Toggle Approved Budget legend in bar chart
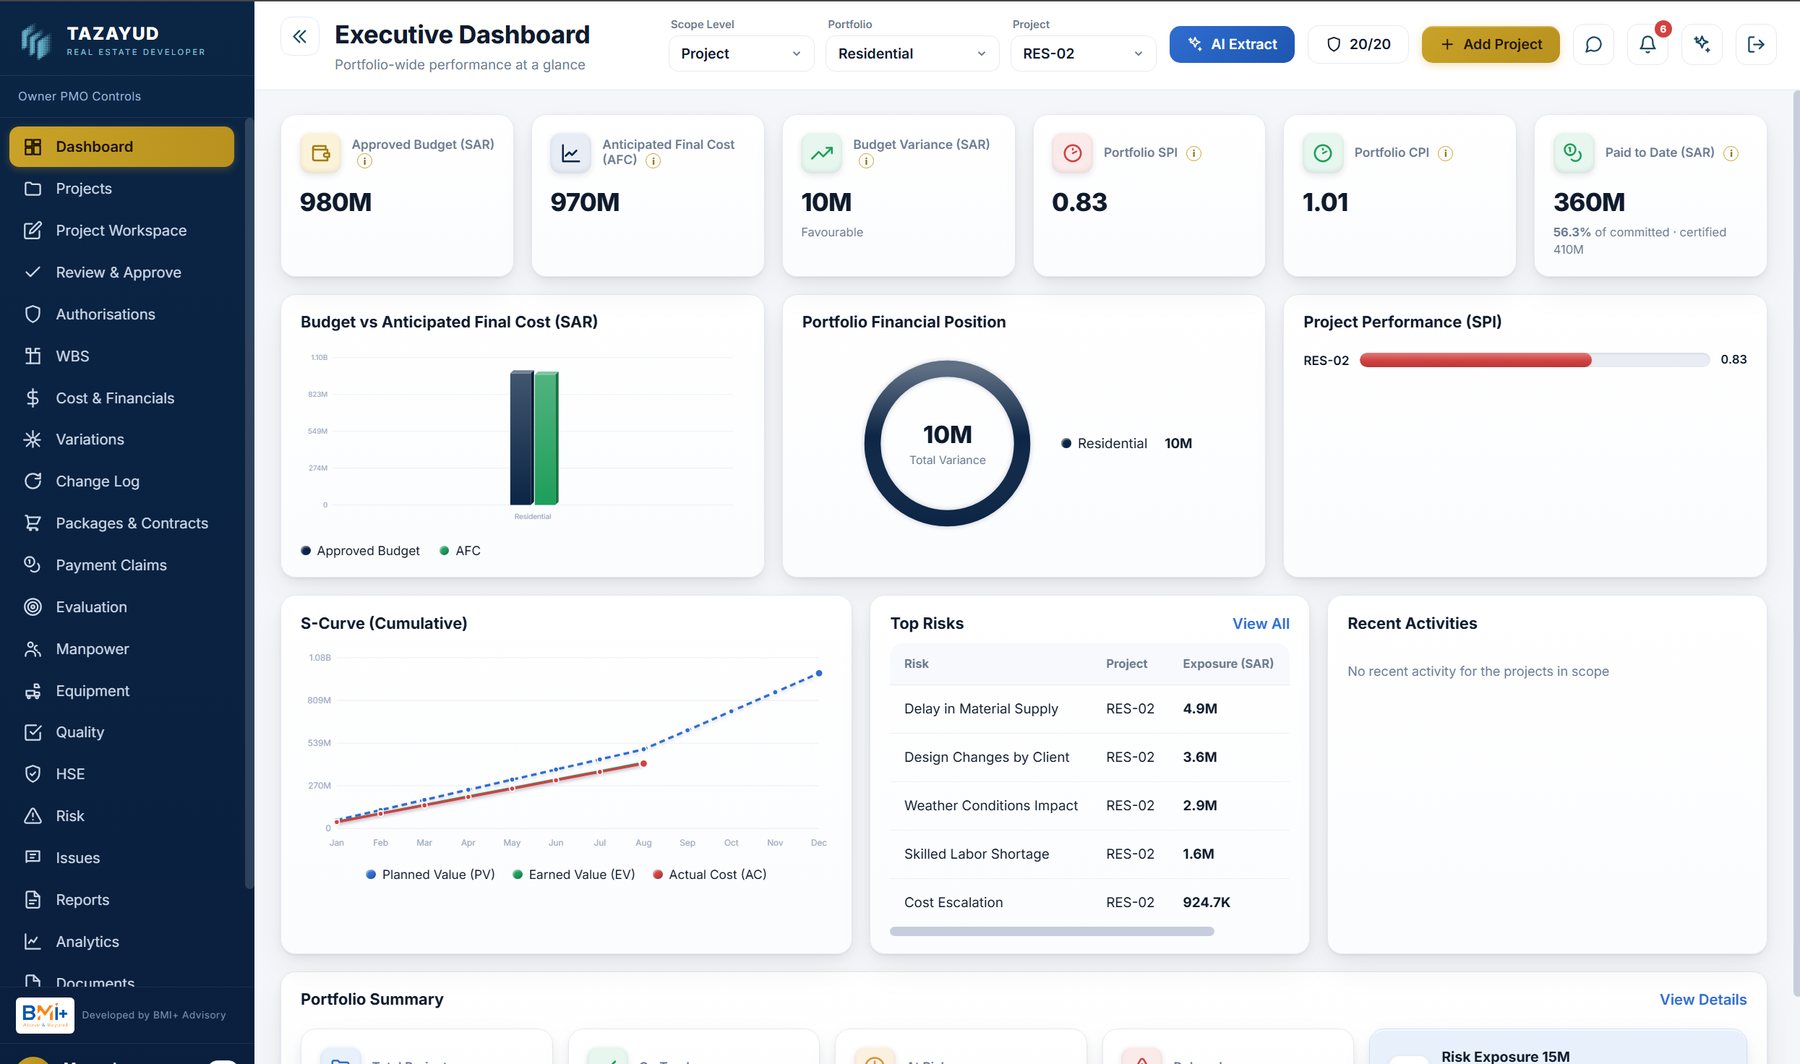This screenshot has width=1800, height=1064. 360,551
